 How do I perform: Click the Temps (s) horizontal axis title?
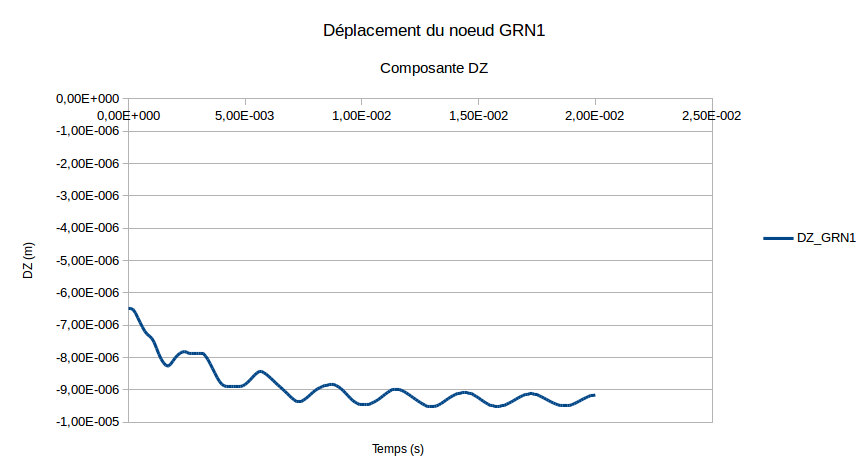(398, 450)
